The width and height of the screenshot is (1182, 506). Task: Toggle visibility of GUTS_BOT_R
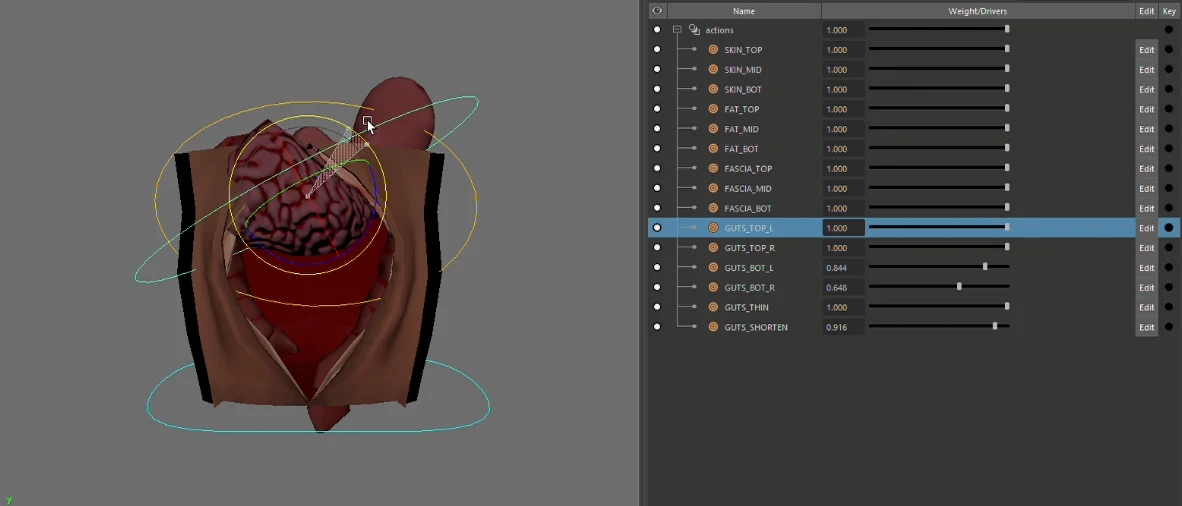pos(657,287)
